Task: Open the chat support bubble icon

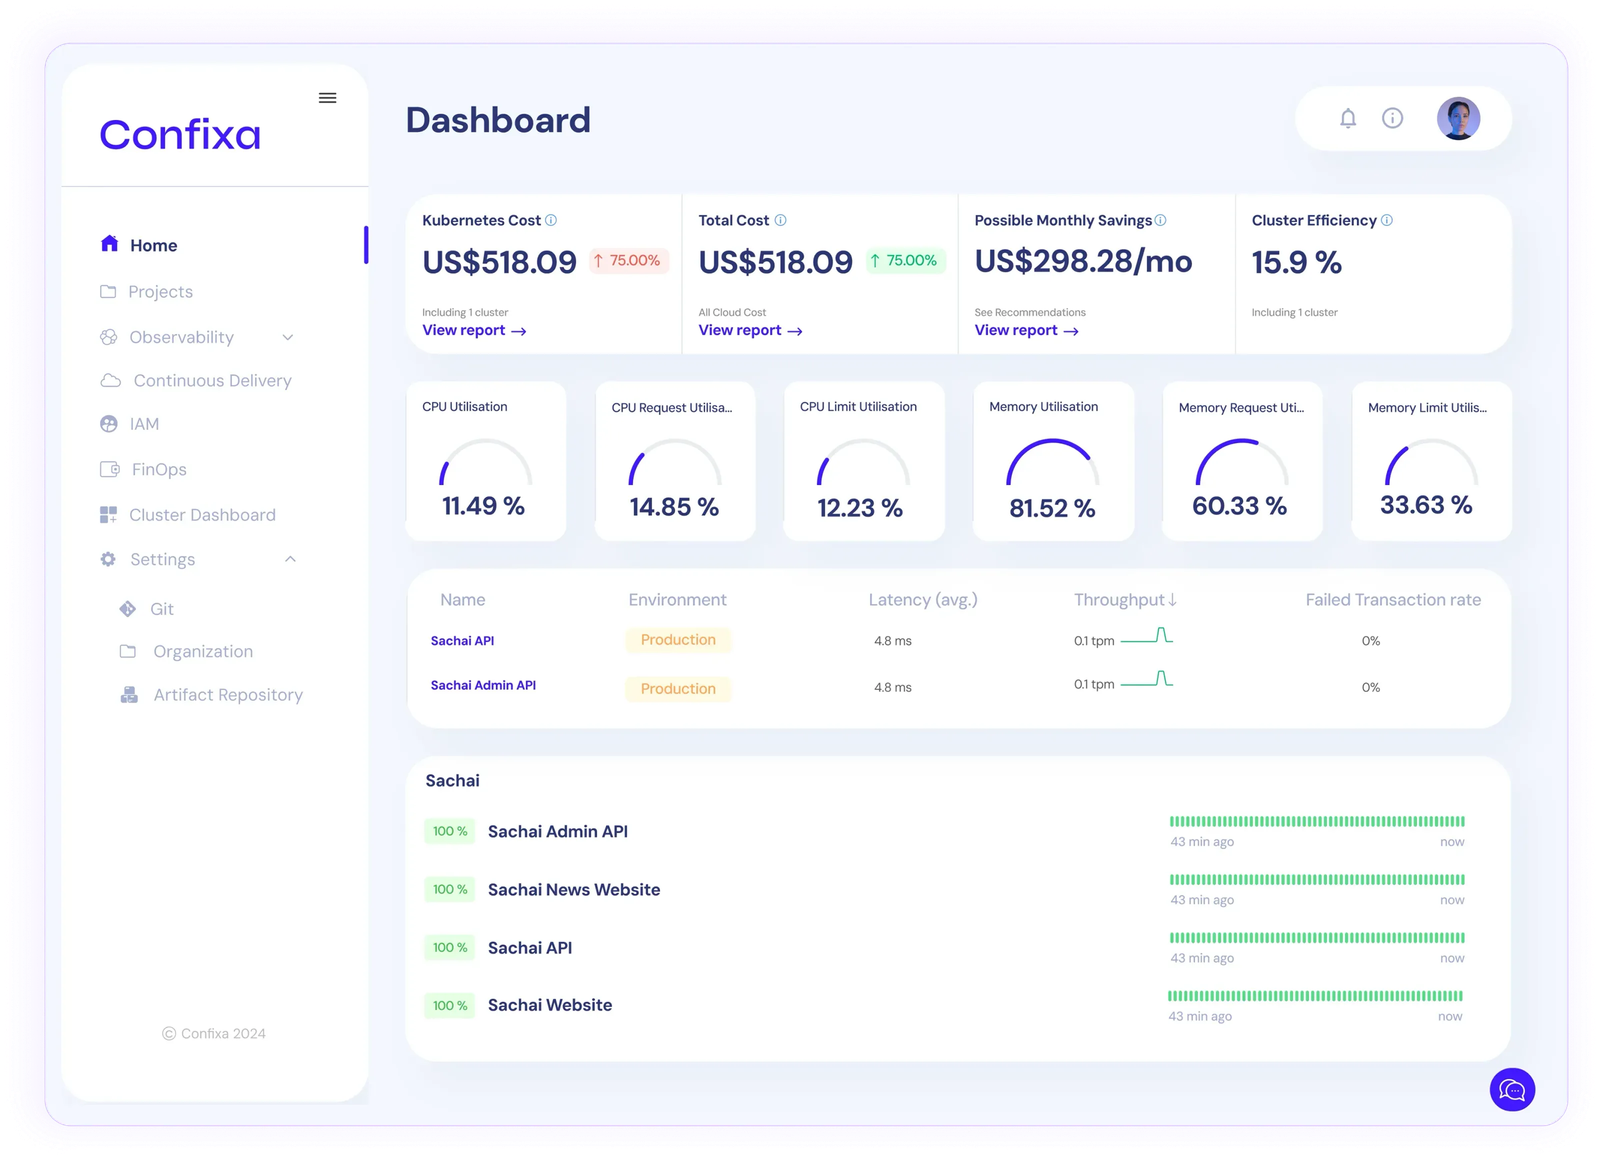Action: (1512, 1089)
